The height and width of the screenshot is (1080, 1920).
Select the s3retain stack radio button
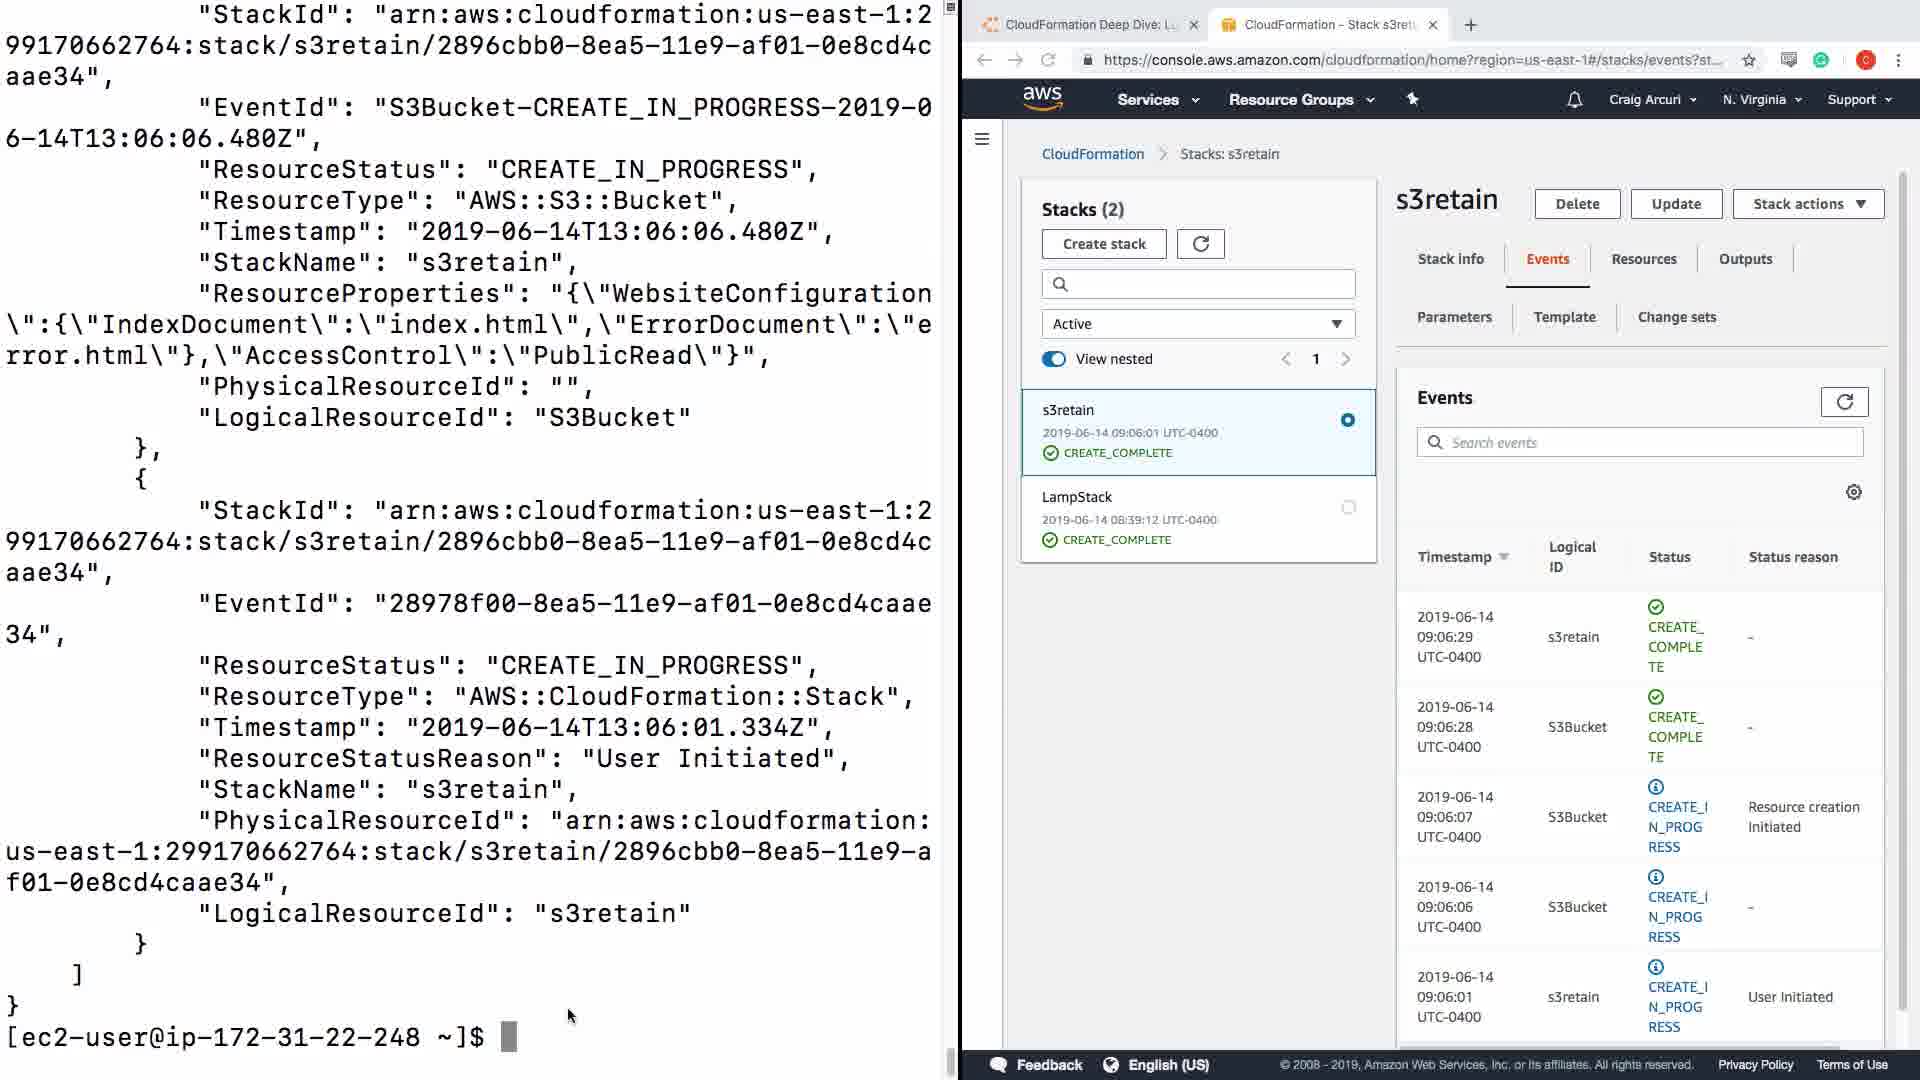[x=1347, y=420]
